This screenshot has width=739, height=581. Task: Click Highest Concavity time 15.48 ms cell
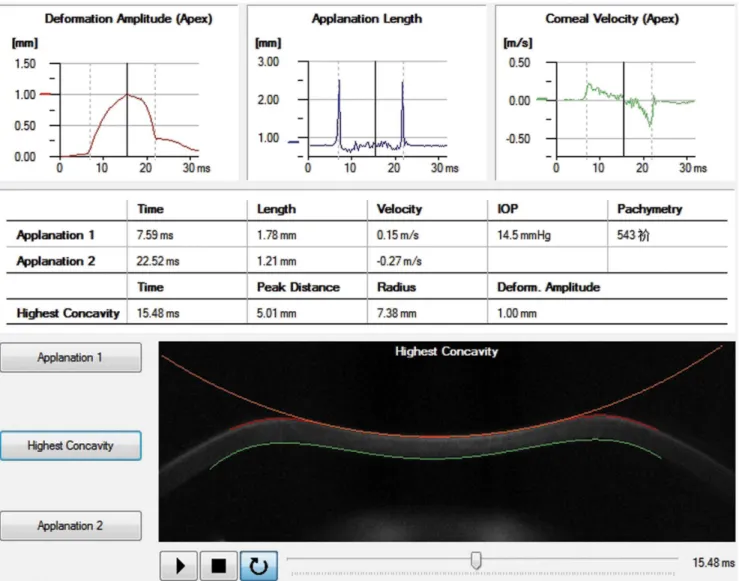(x=158, y=313)
